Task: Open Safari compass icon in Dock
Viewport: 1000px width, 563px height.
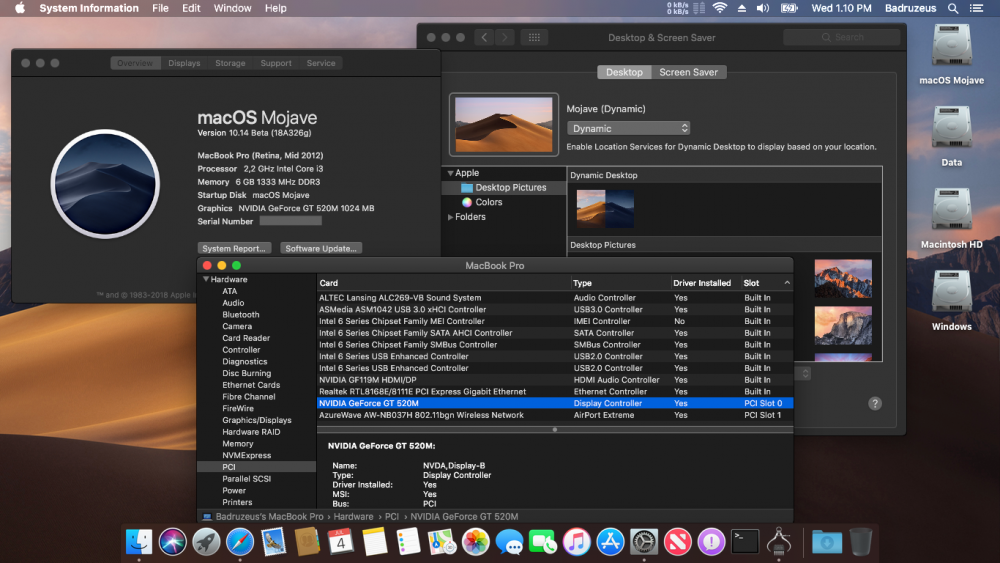Action: (240, 542)
